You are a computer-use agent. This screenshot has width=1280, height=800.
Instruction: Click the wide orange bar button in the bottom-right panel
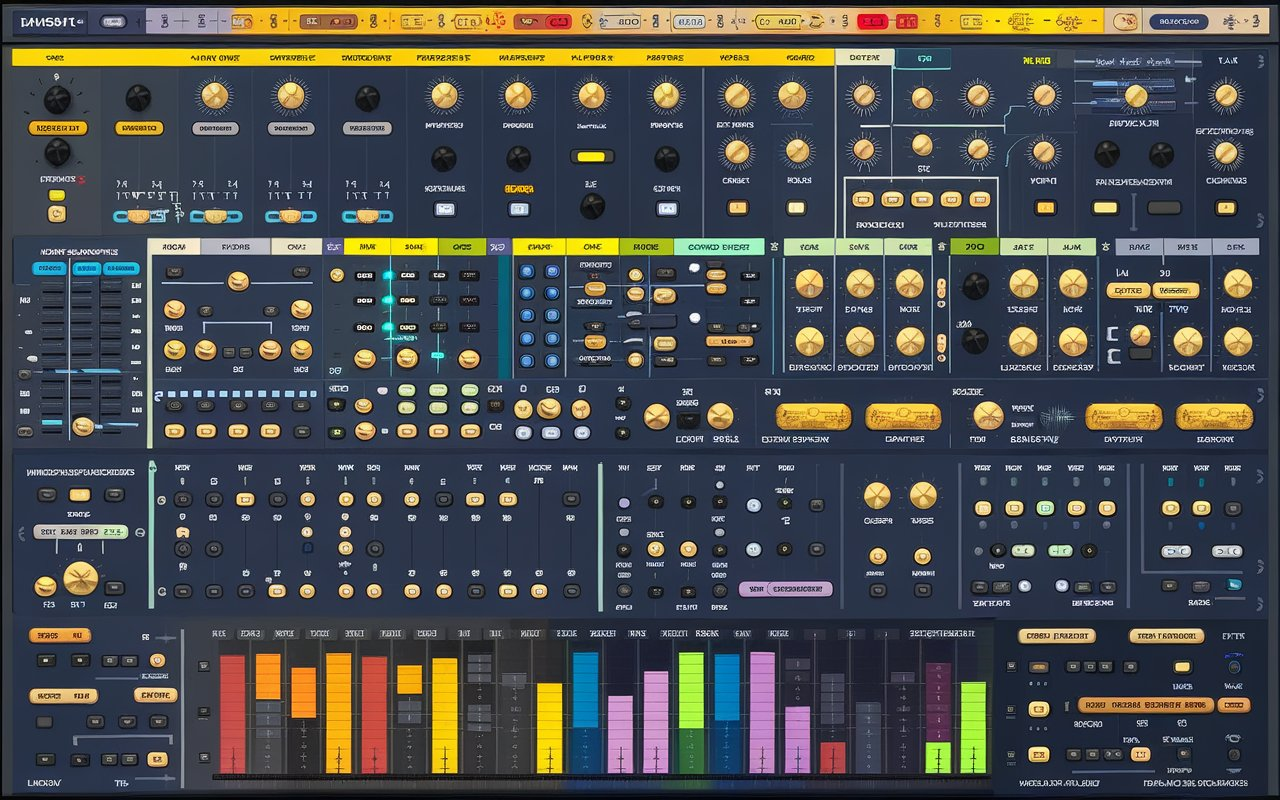pos(1146,705)
